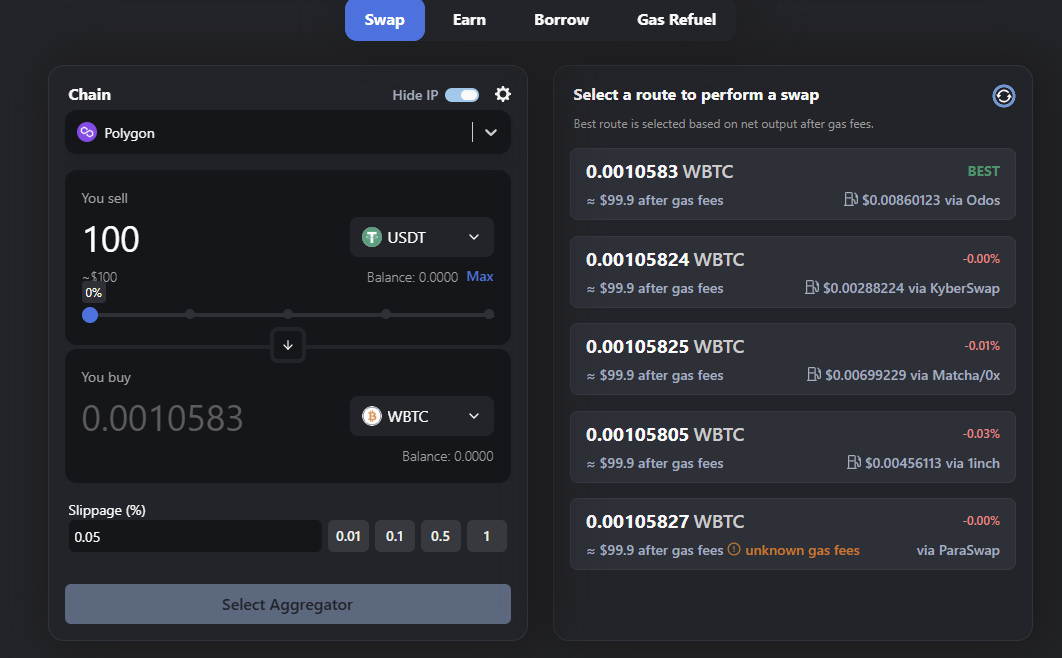
Task: Click the Polygon chain logo icon
Action: [87, 133]
